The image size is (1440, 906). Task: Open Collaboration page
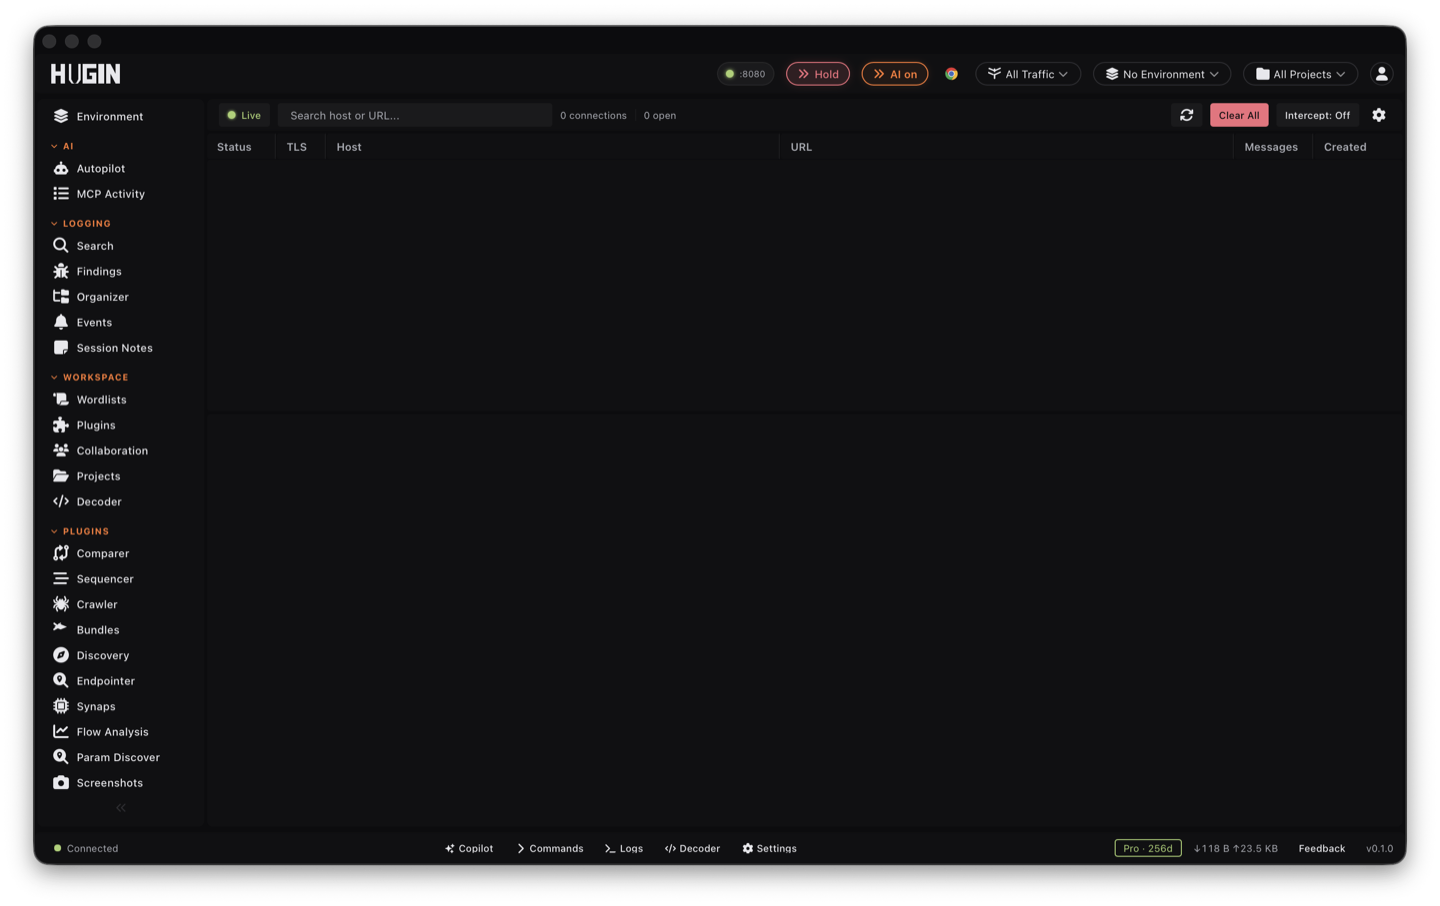click(100, 450)
